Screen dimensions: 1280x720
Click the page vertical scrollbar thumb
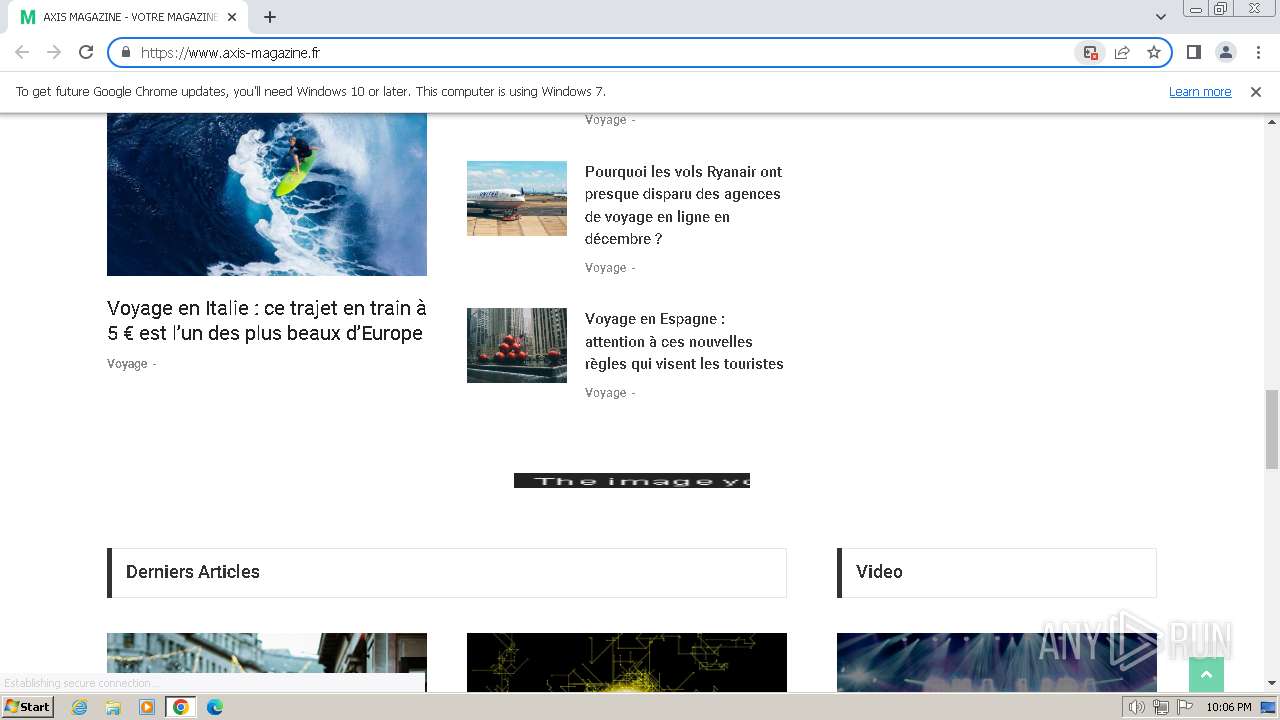click(x=1272, y=429)
